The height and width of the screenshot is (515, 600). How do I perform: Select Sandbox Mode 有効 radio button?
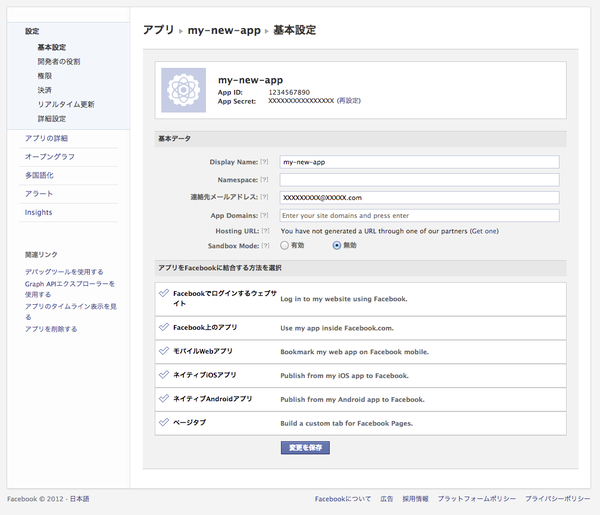[284, 245]
